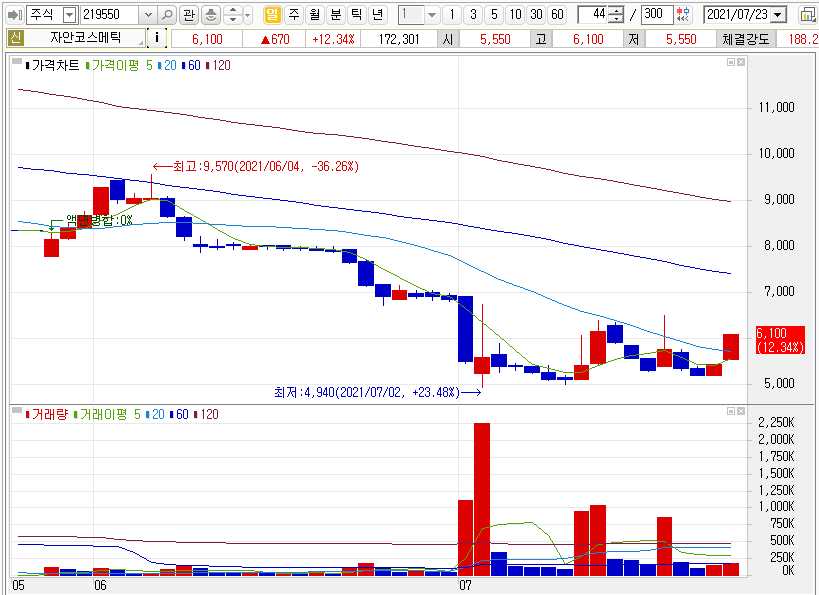Select the 틱 tick chart period
The image size is (819, 595).
pyautogui.click(x=356, y=15)
